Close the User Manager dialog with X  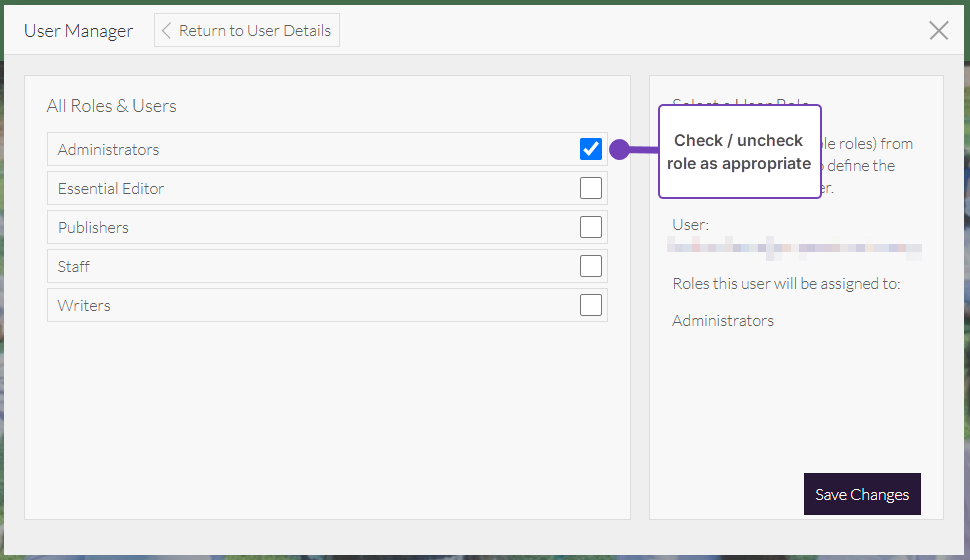pos(938,30)
